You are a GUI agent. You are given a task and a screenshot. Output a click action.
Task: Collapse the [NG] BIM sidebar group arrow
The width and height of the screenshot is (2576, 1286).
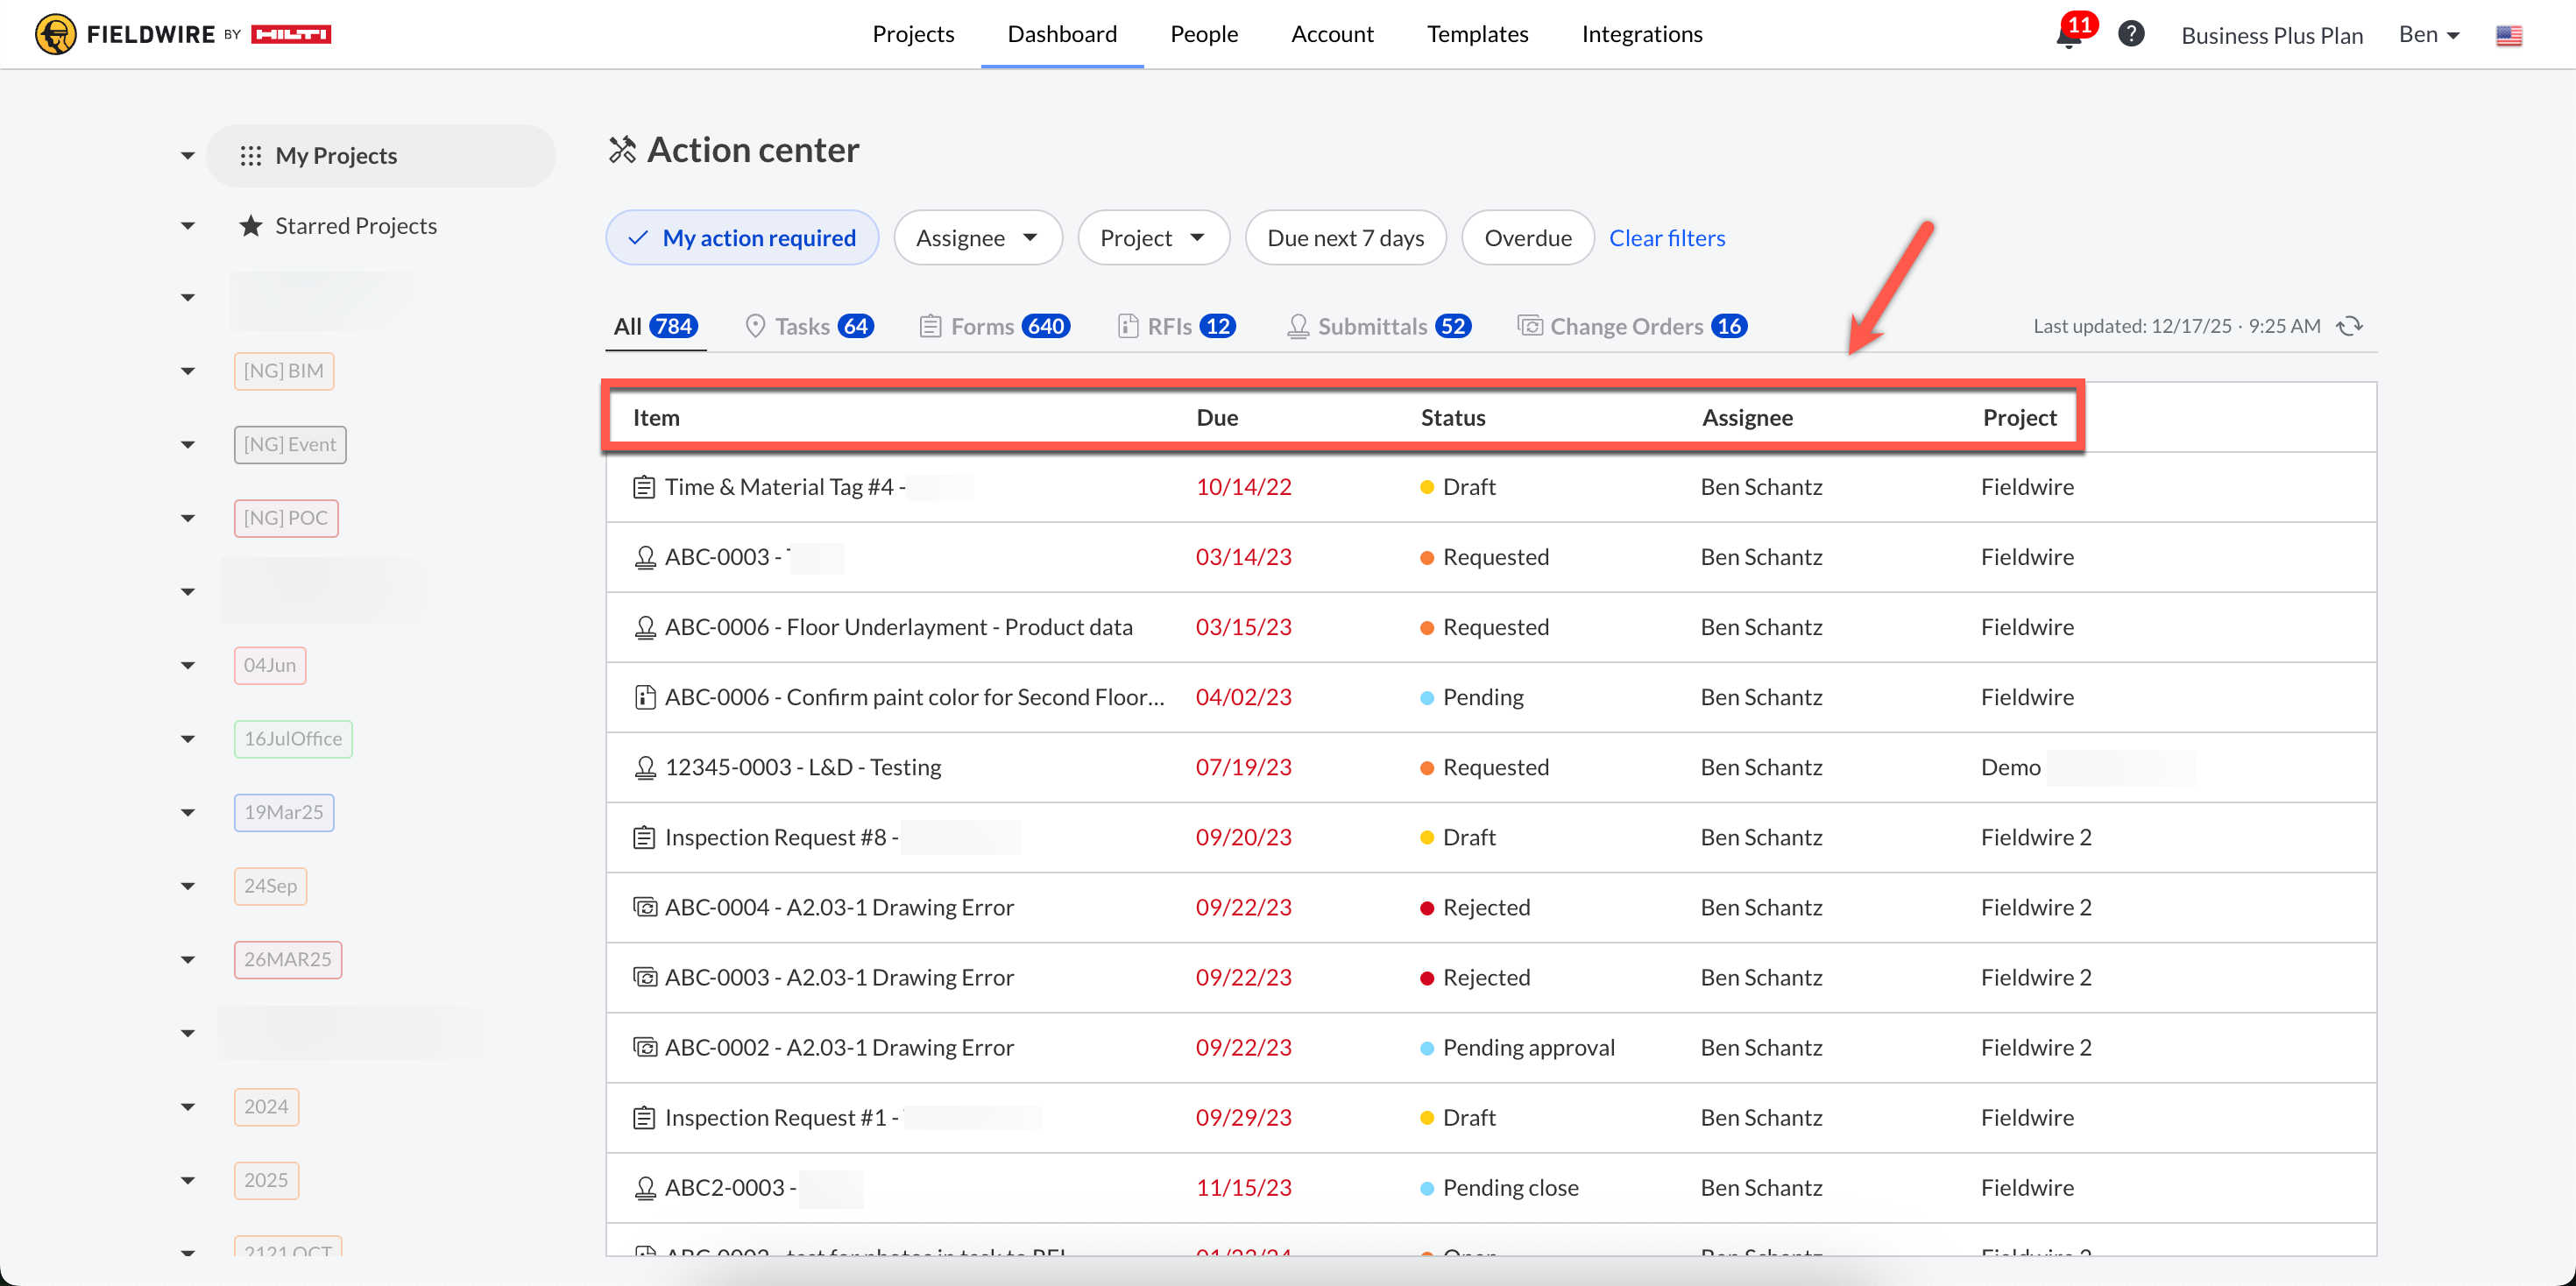pos(187,371)
